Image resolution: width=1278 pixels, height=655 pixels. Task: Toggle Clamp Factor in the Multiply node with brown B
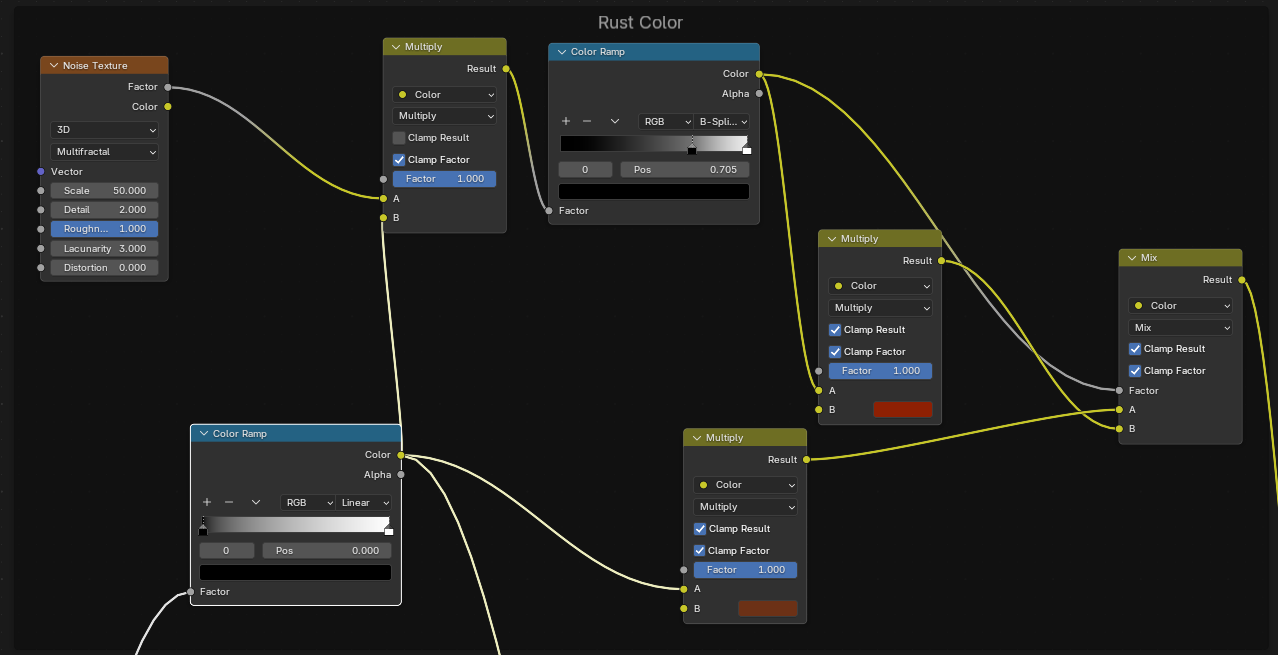click(x=700, y=551)
